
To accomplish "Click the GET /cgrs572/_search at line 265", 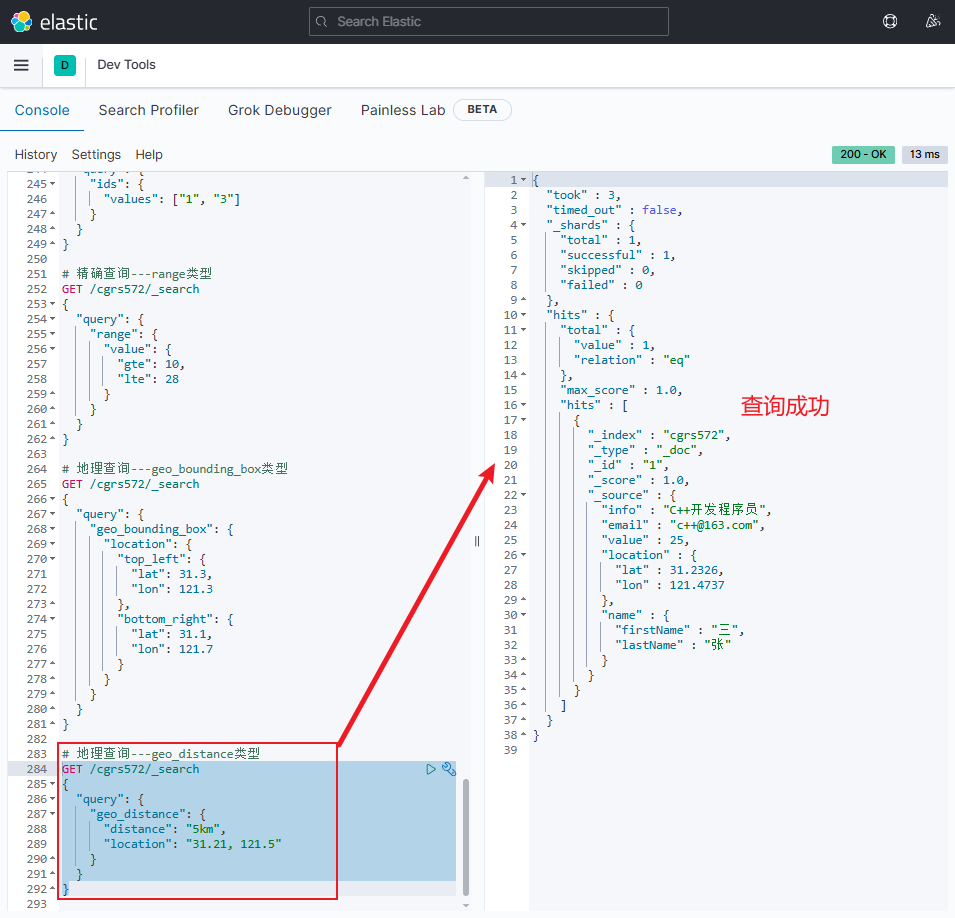I will point(130,484).
